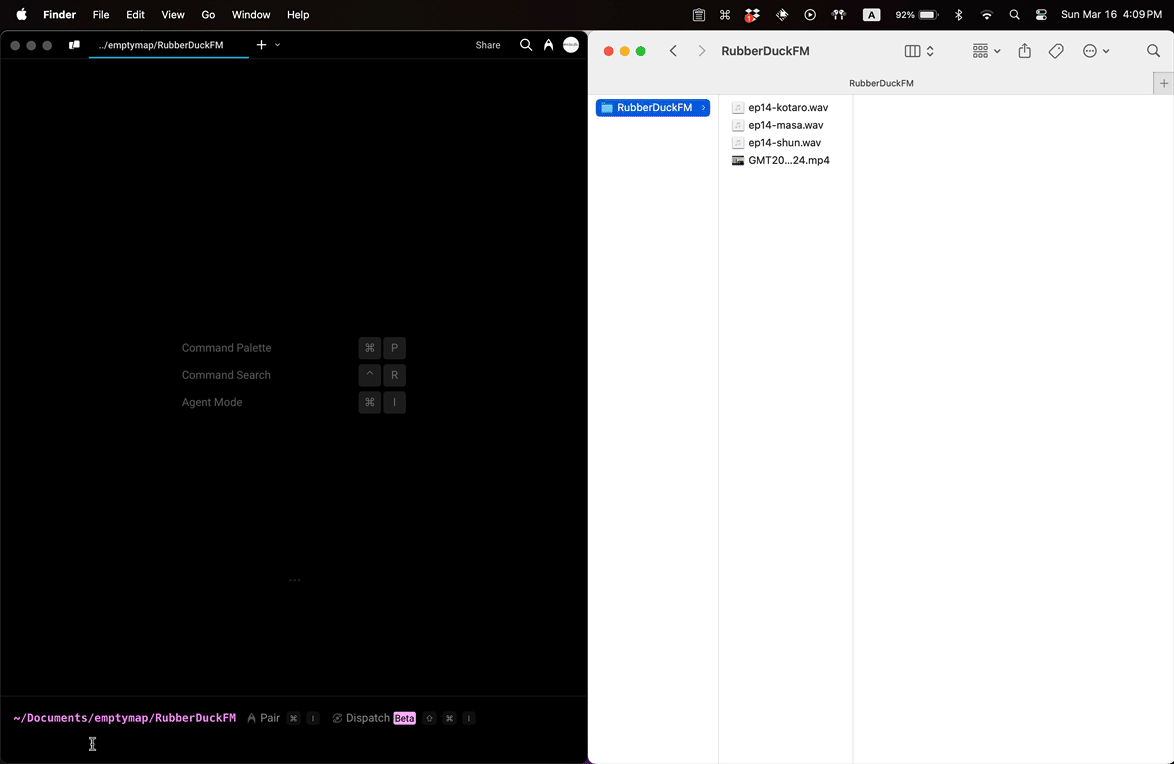Click the ~/Documents/emptymap/RubberDuckFM path prompt
Viewport: 1174px width, 764px height.
point(124,718)
